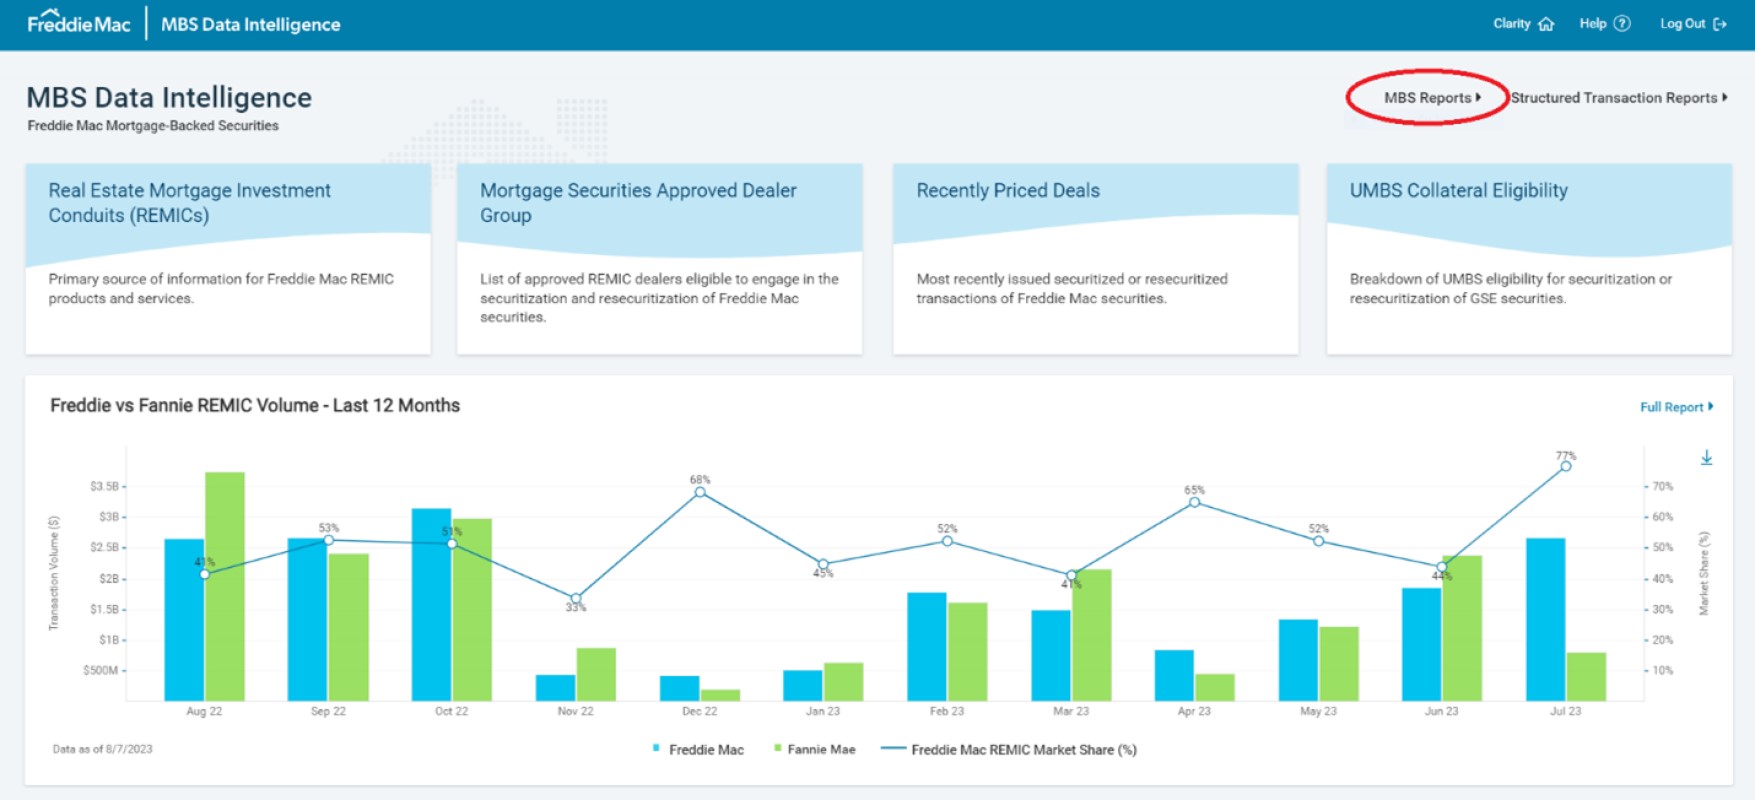Click the Mar 23 Fannie Mae bar
Image resolution: width=1755 pixels, height=800 pixels.
pyautogui.click(x=1091, y=635)
